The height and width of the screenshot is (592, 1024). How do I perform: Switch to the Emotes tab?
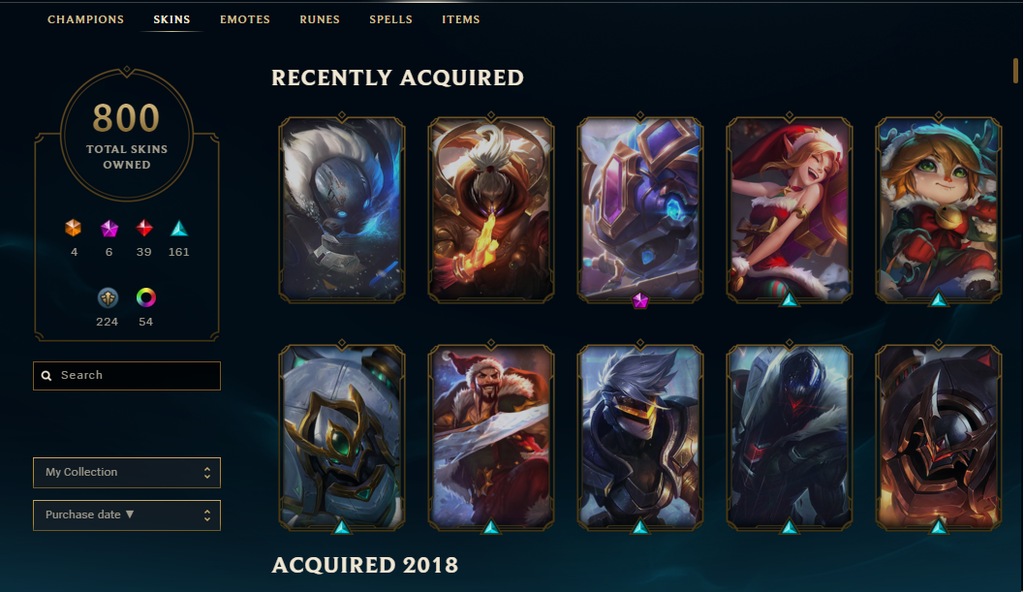click(x=245, y=20)
